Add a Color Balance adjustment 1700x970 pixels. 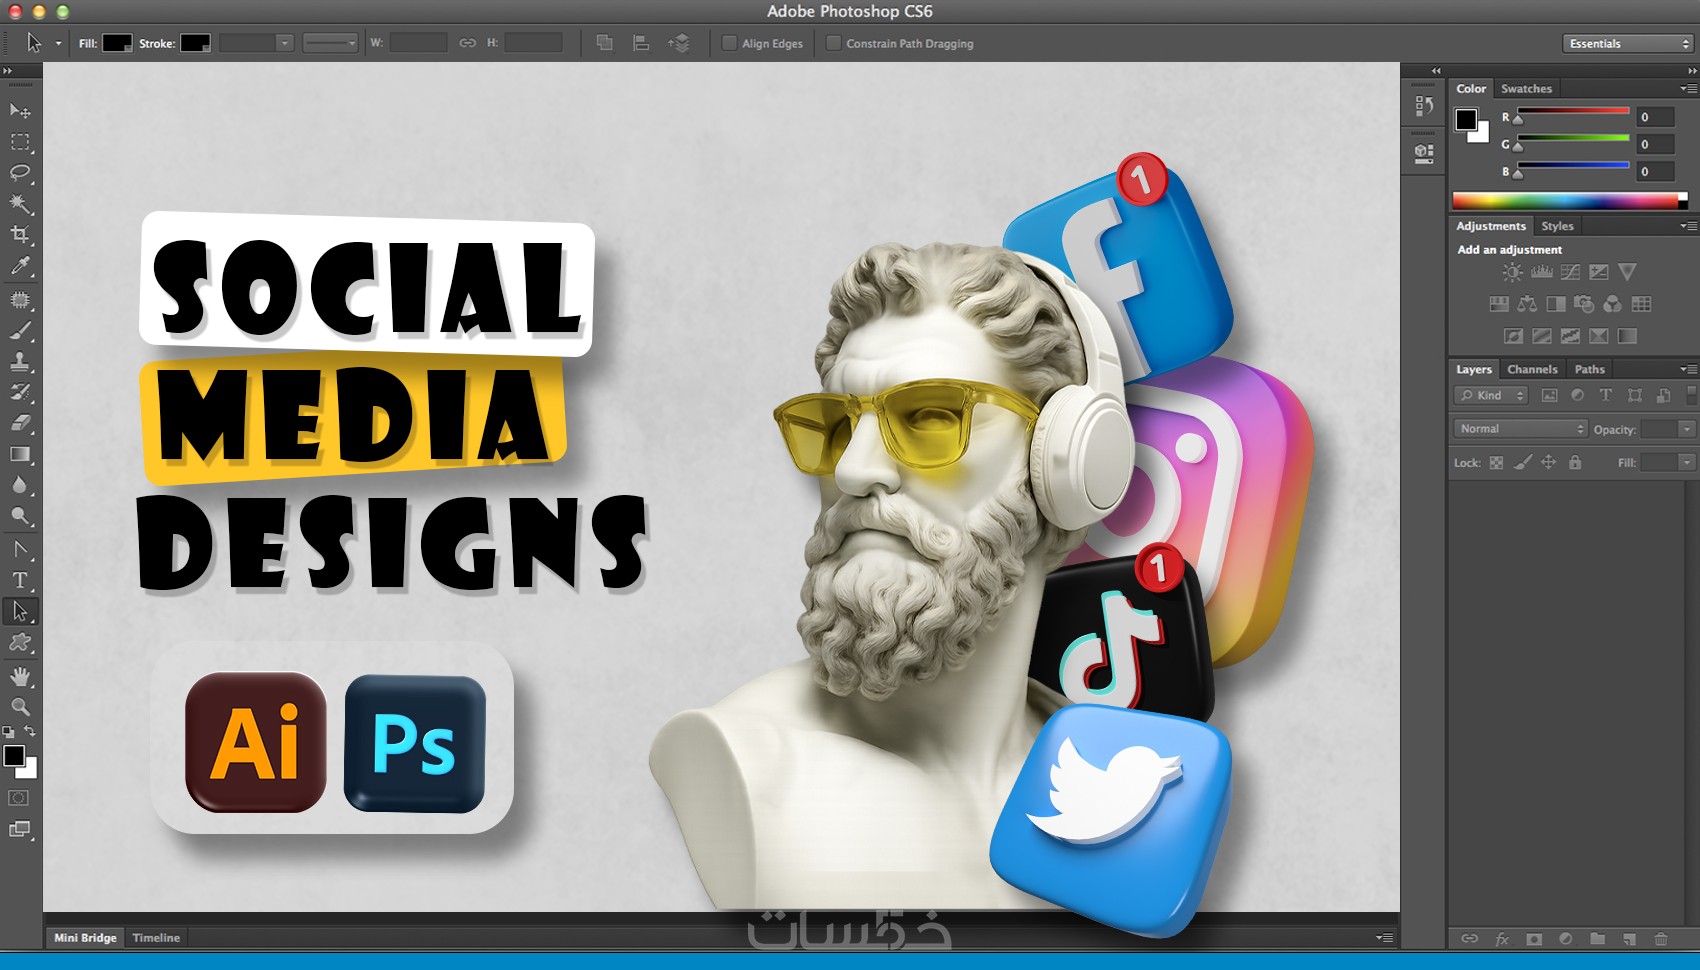[1527, 304]
